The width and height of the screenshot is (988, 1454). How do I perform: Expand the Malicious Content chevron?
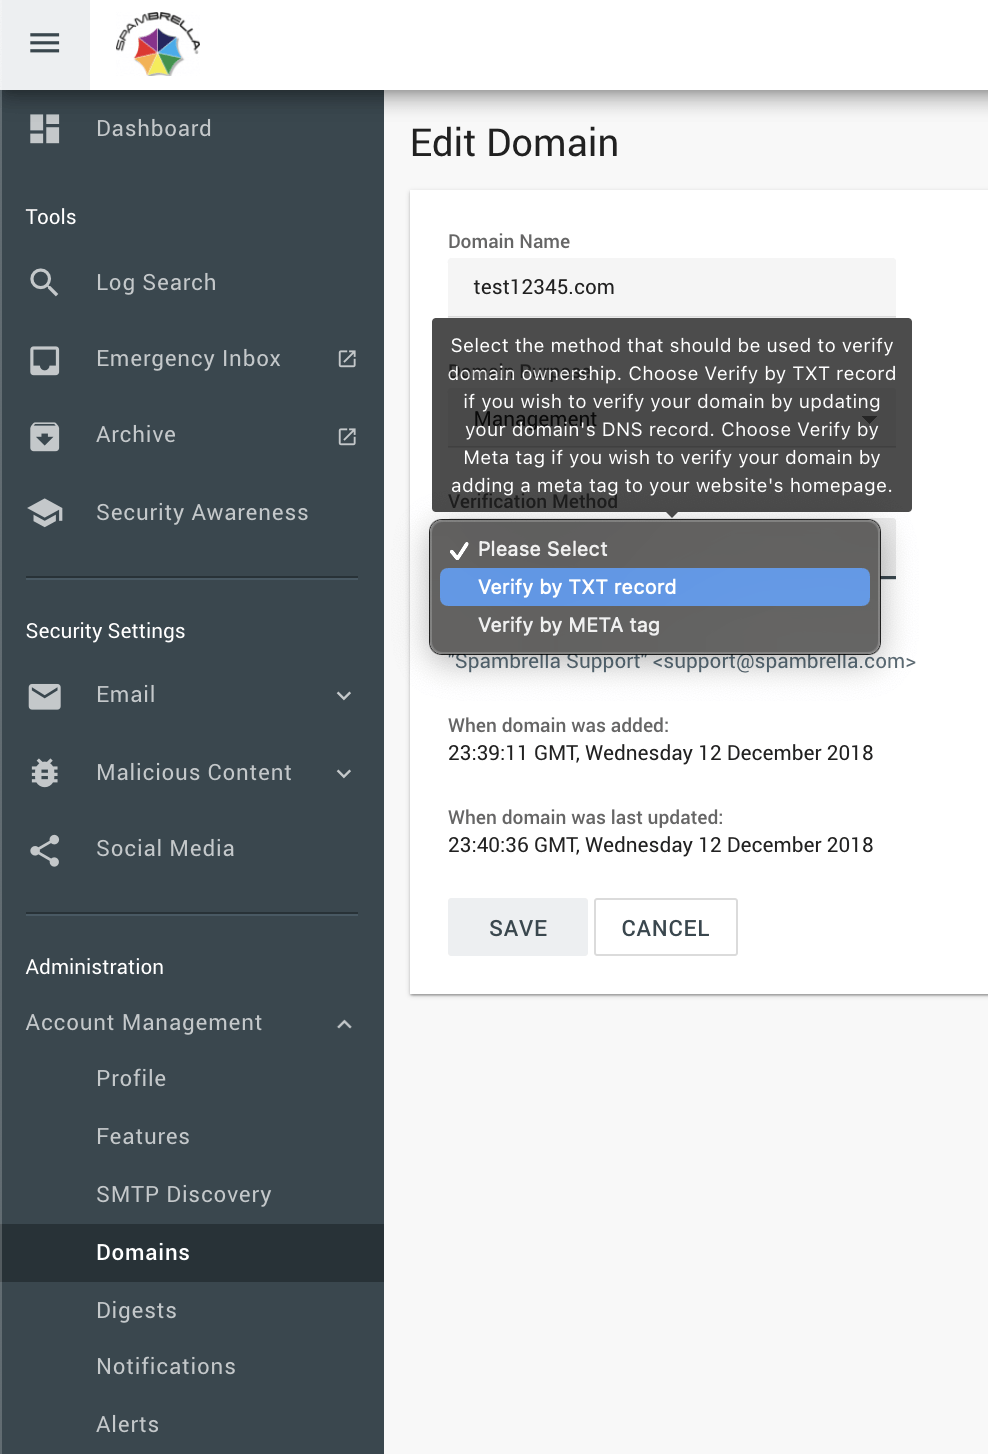click(344, 773)
